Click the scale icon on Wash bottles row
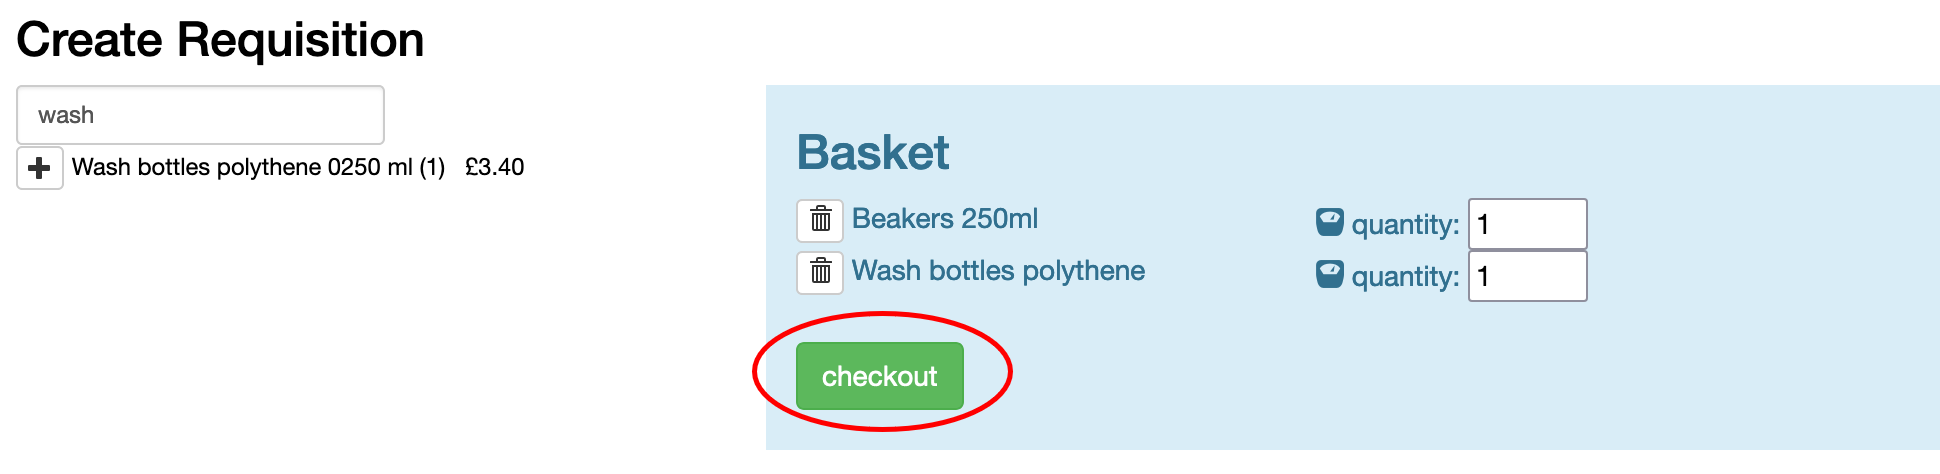Viewport: 1940px width, 474px height. pyautogui.click(x=1330, y=274)
